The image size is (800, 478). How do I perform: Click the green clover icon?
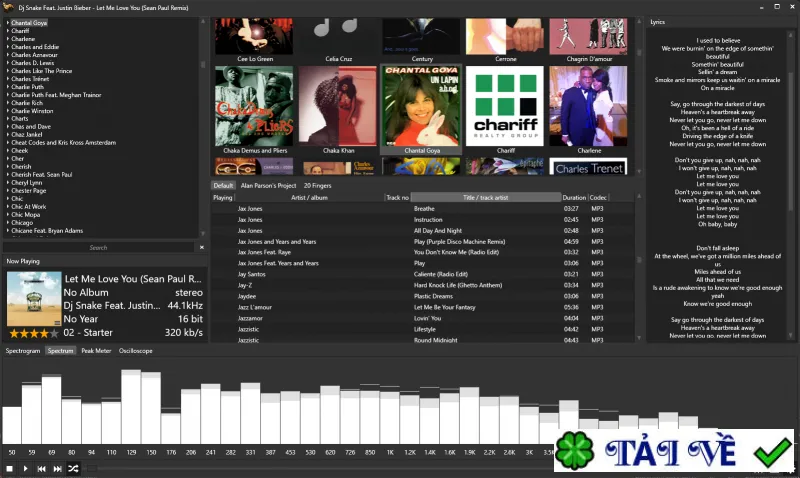tap(575, 451)
